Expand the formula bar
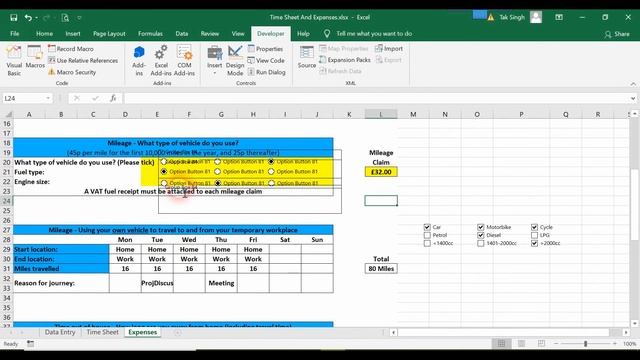The width and height of the screenshot is (640, 360). 633,98
